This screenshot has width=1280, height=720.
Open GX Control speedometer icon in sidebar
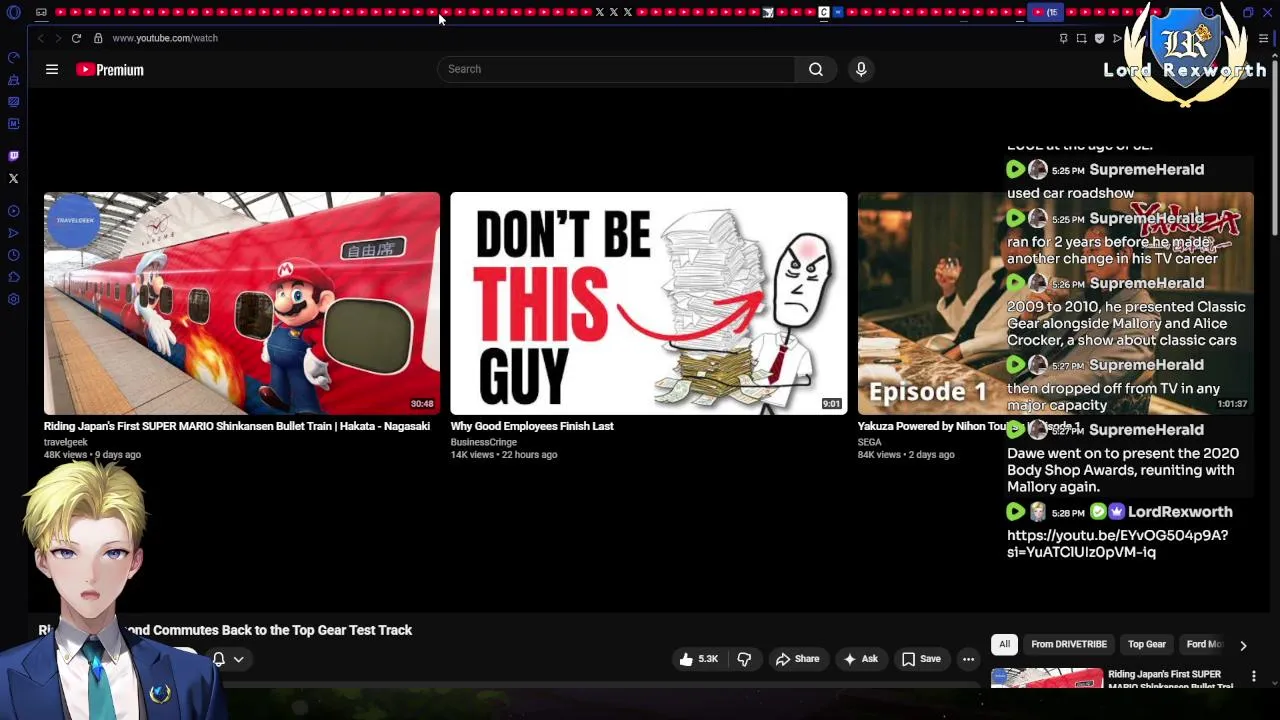click(x=13, y=57)
